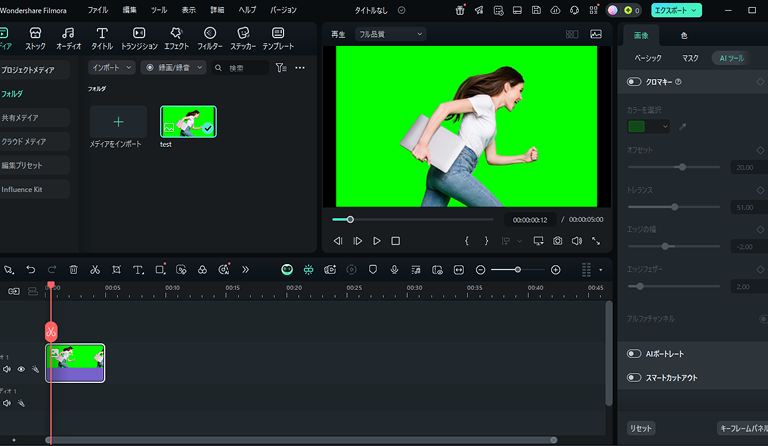The image size is (768, 446).
Task: Enable the AI Portrait toggle
Action: point(634,353)
